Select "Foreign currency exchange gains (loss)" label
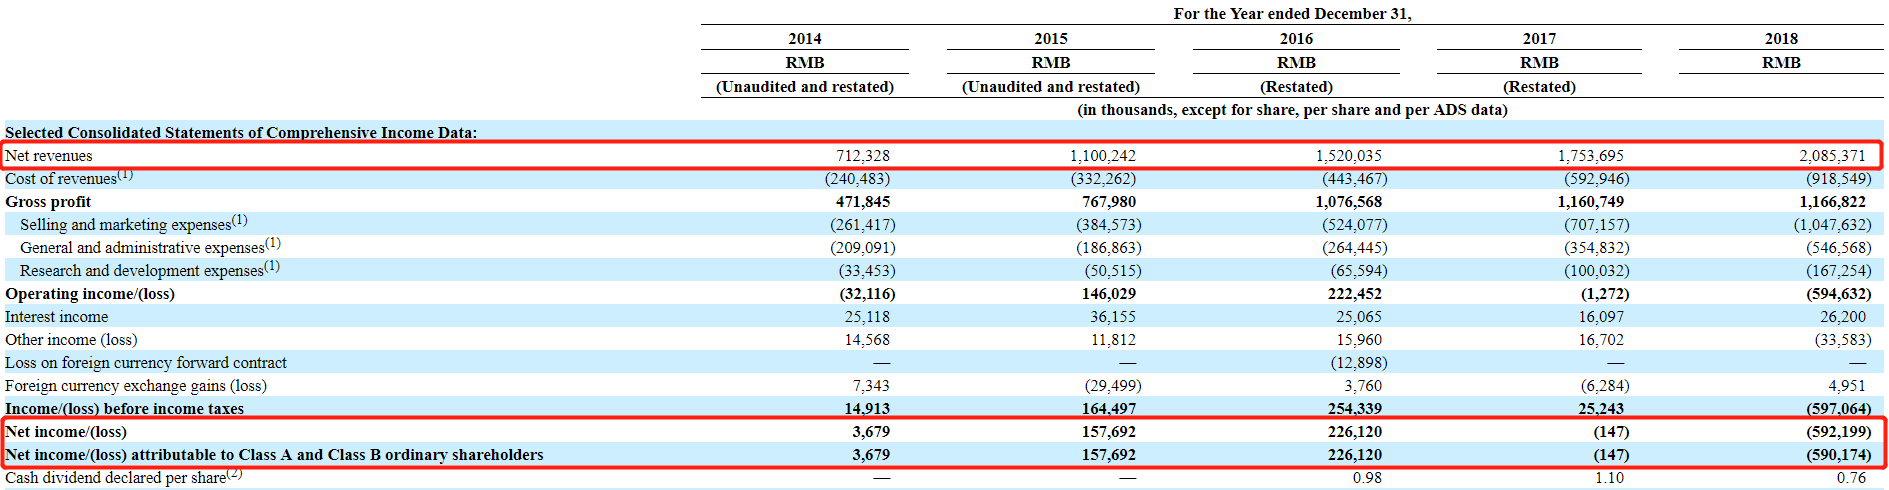Screen dimensions: 1889x490 [x=136, y=386]
